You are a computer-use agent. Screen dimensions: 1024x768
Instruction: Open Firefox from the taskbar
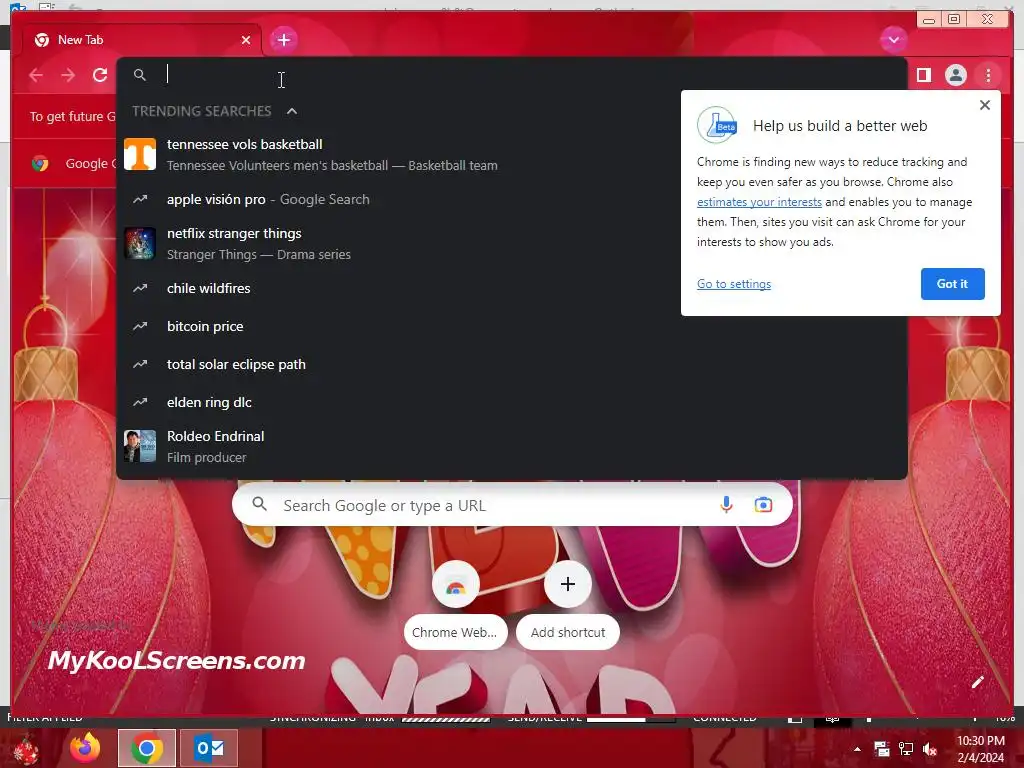85,748
